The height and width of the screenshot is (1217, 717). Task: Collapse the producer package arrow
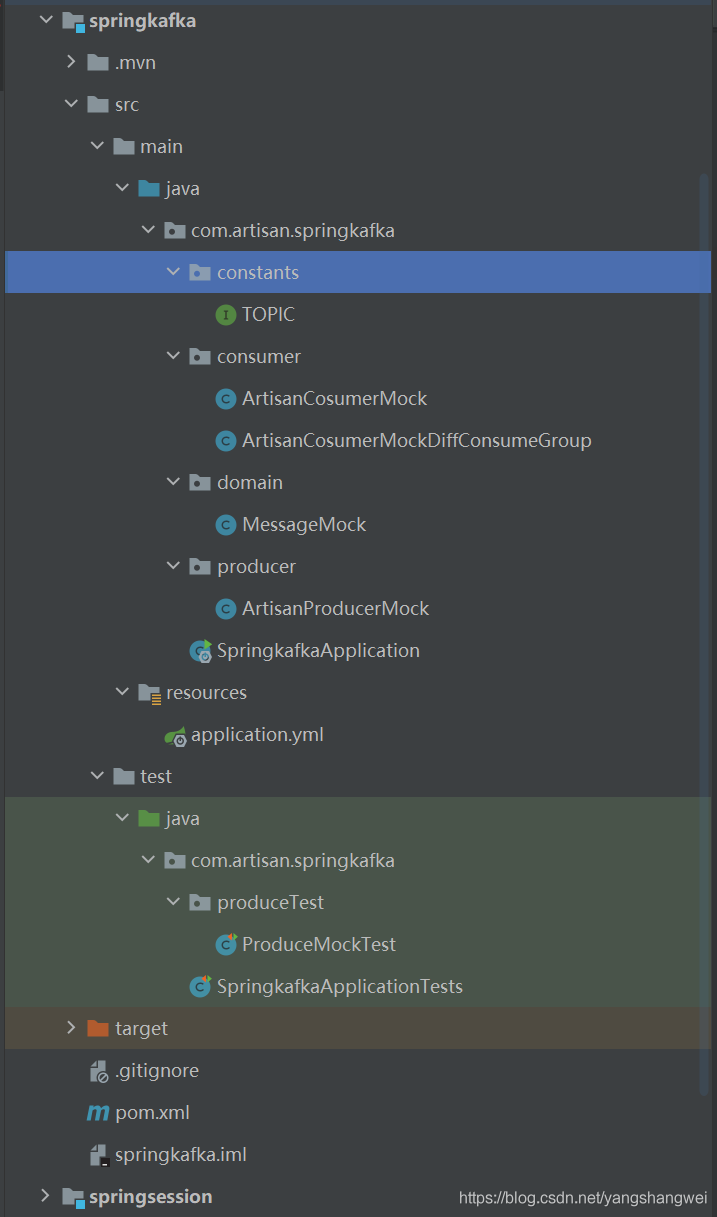(x=173, y=567)
